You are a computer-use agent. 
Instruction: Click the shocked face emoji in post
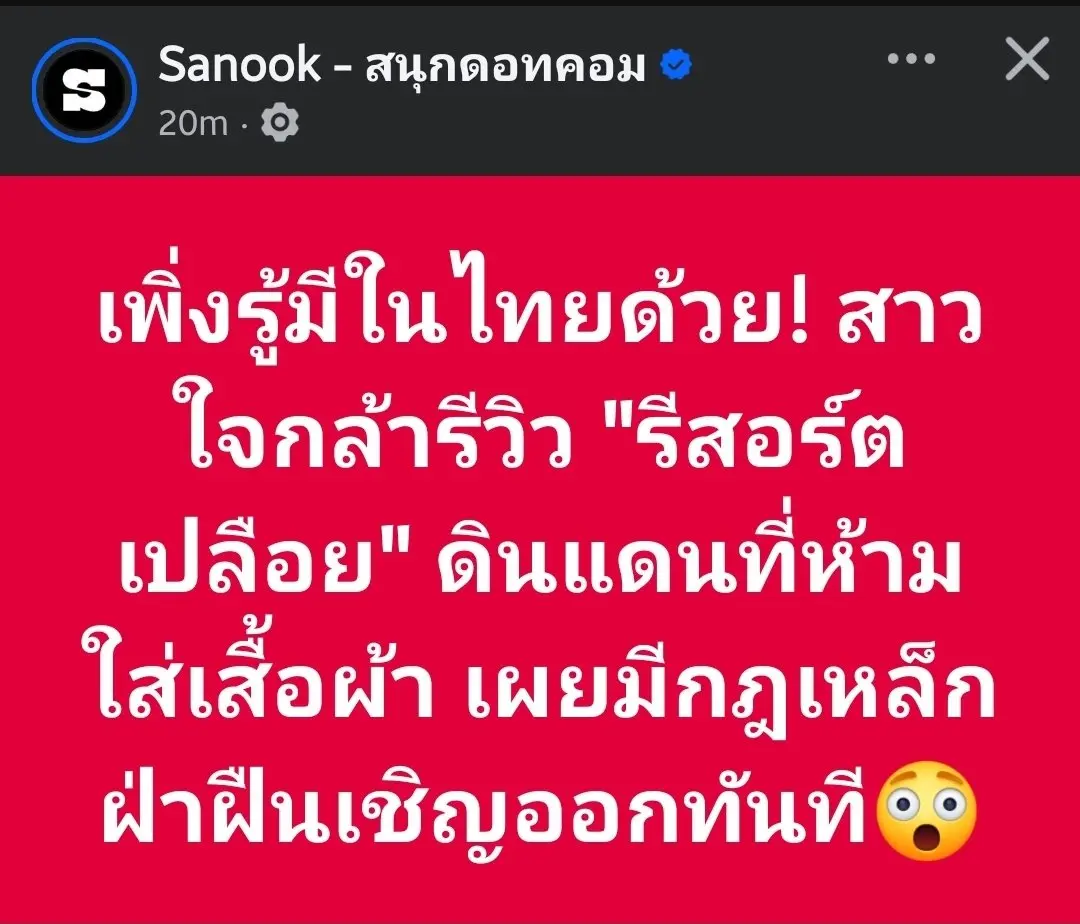coord(925,810)
